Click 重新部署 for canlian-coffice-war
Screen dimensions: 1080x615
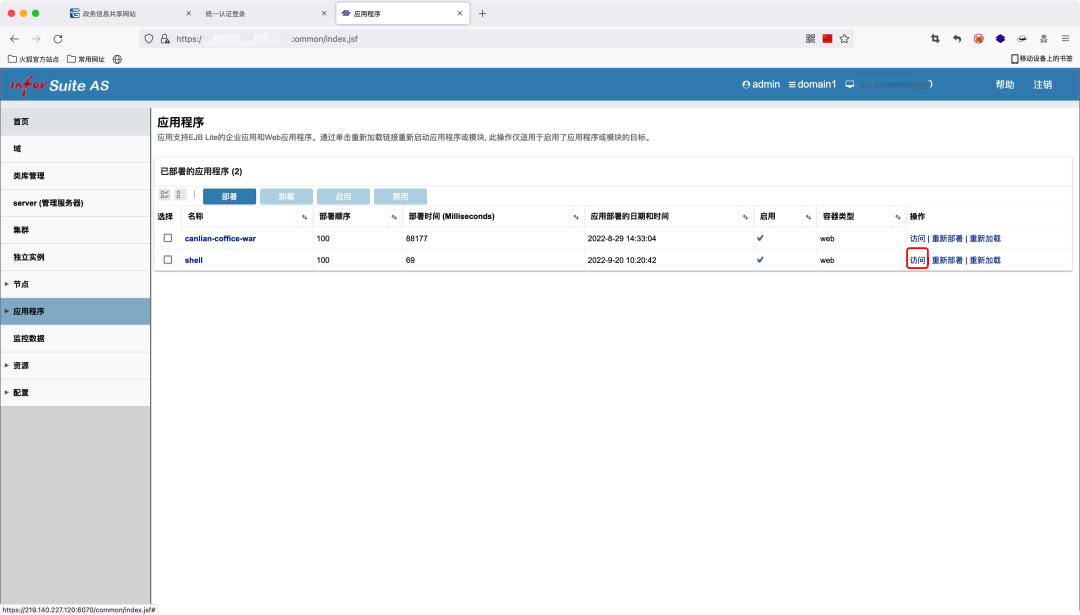point(947,239)
